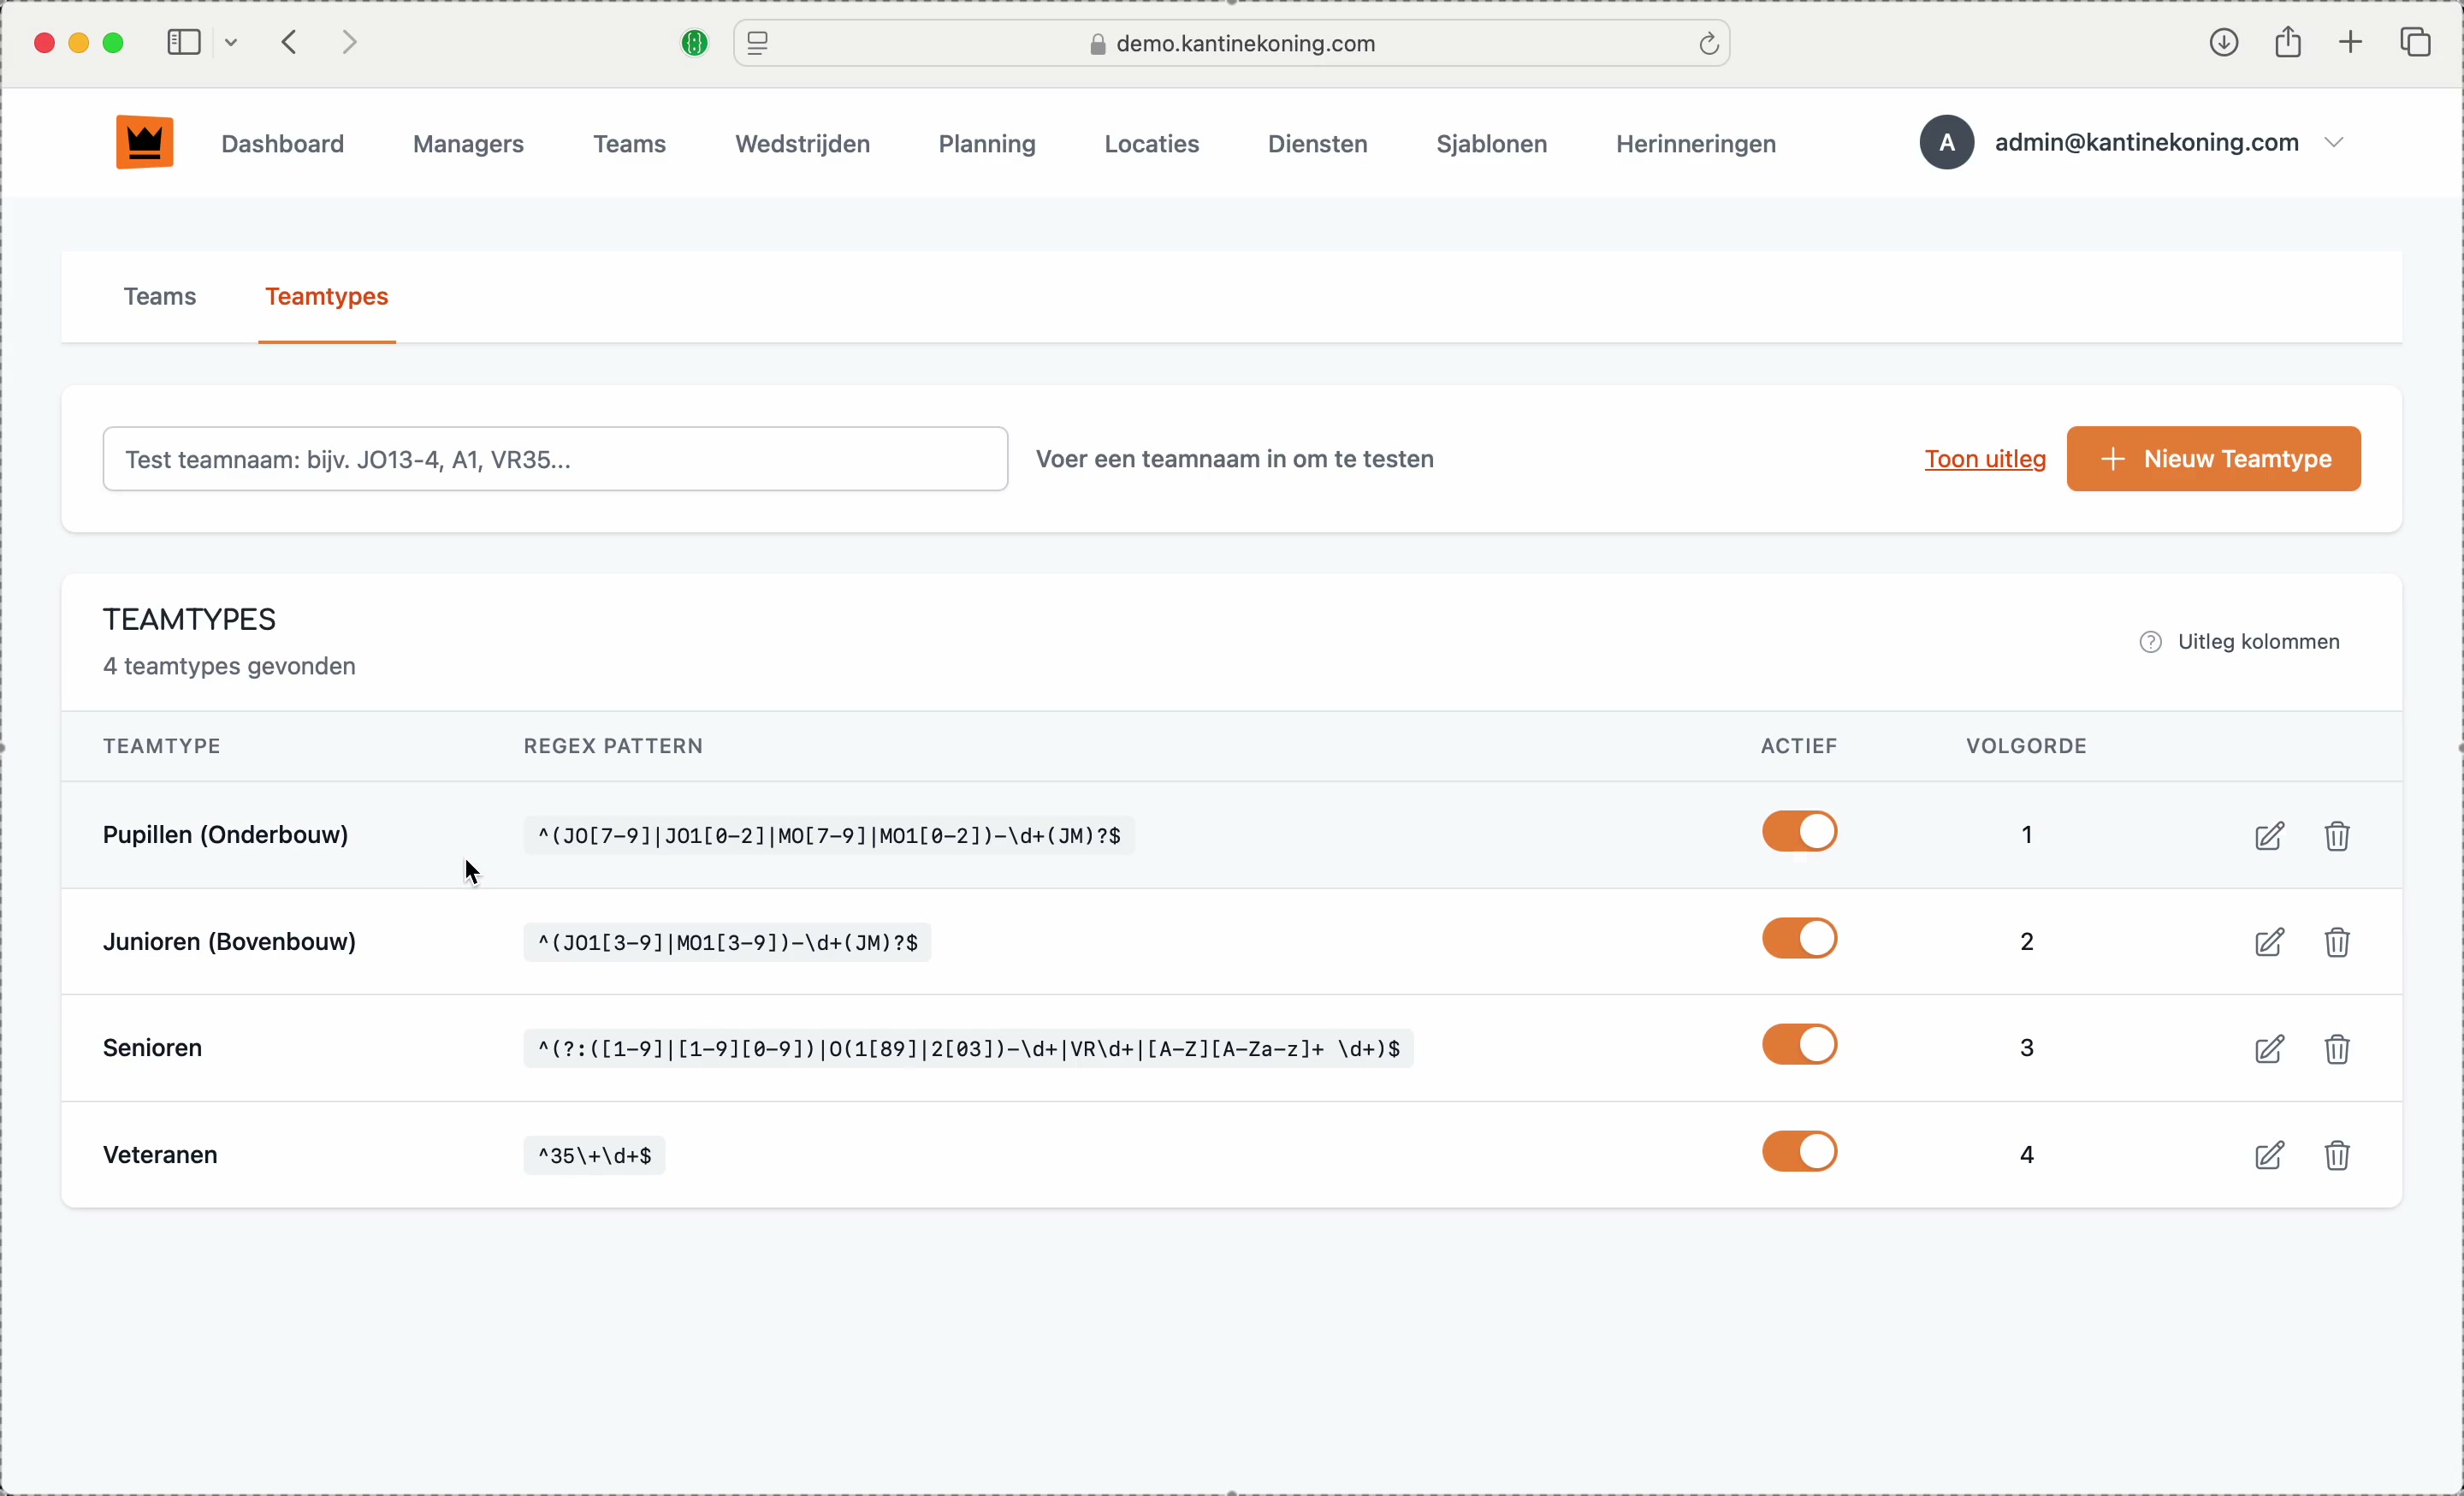Expand the Safari sidebar options chevron
The width and height of the screenshot is (2464, 1496).
click(x=232, y=43)
